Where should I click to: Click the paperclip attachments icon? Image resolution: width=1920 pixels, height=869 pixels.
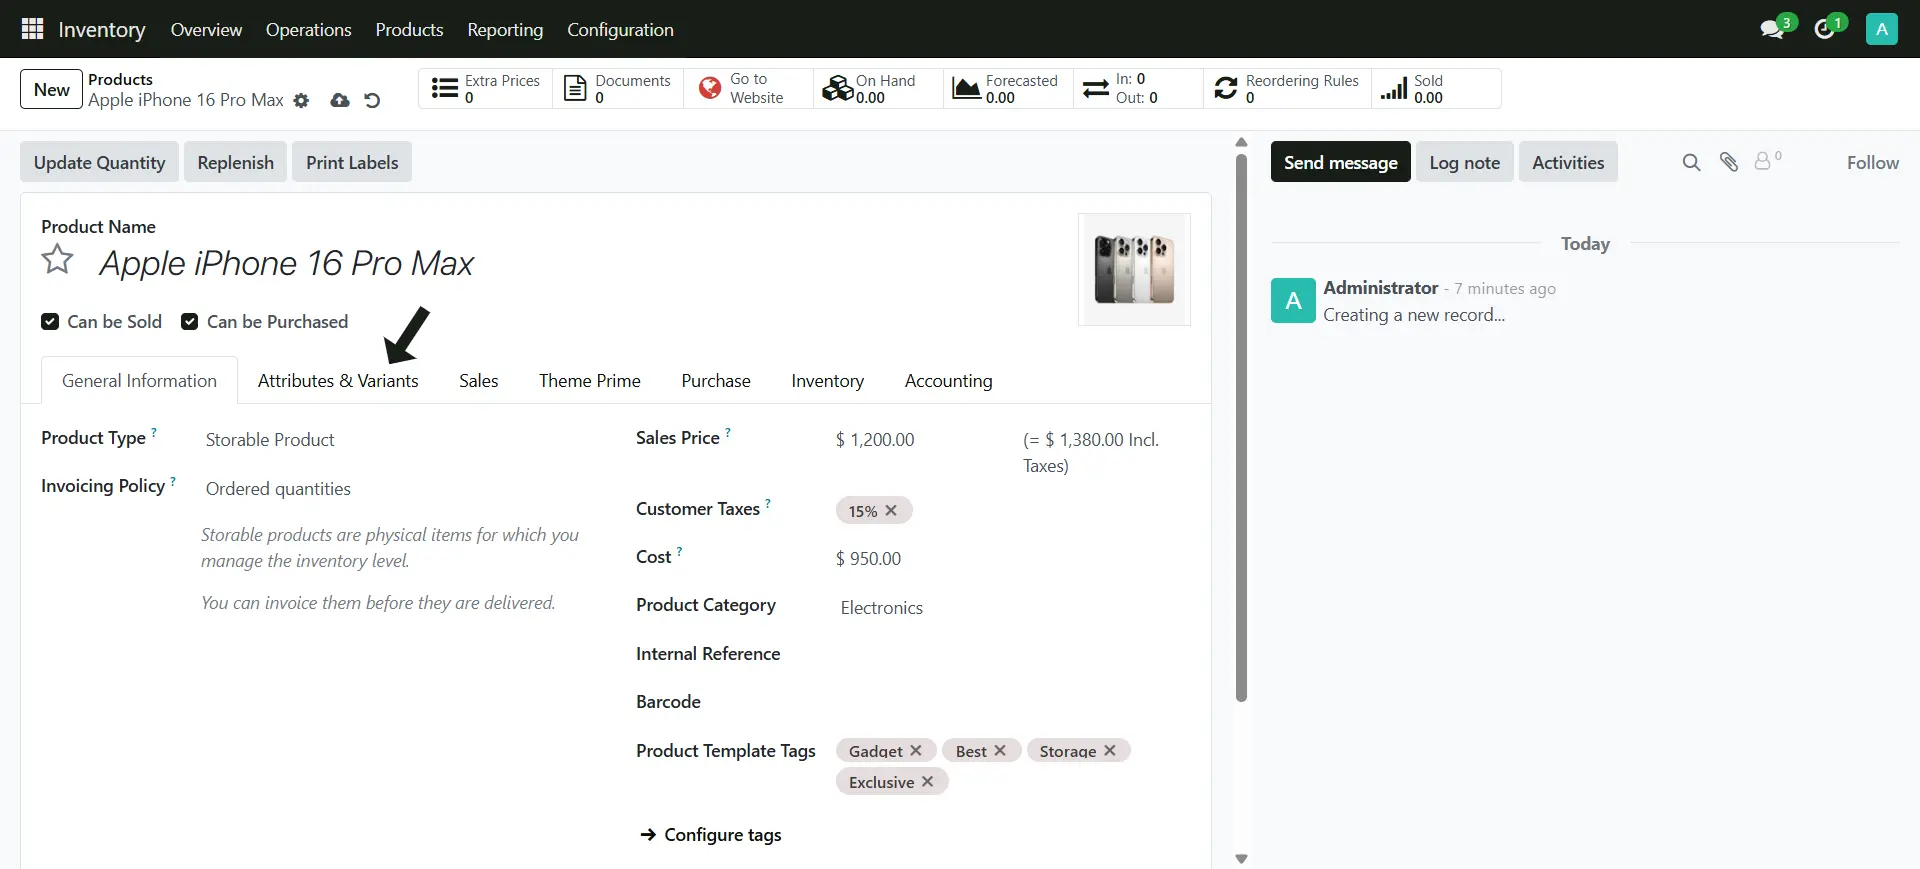tap(1729, 162)
